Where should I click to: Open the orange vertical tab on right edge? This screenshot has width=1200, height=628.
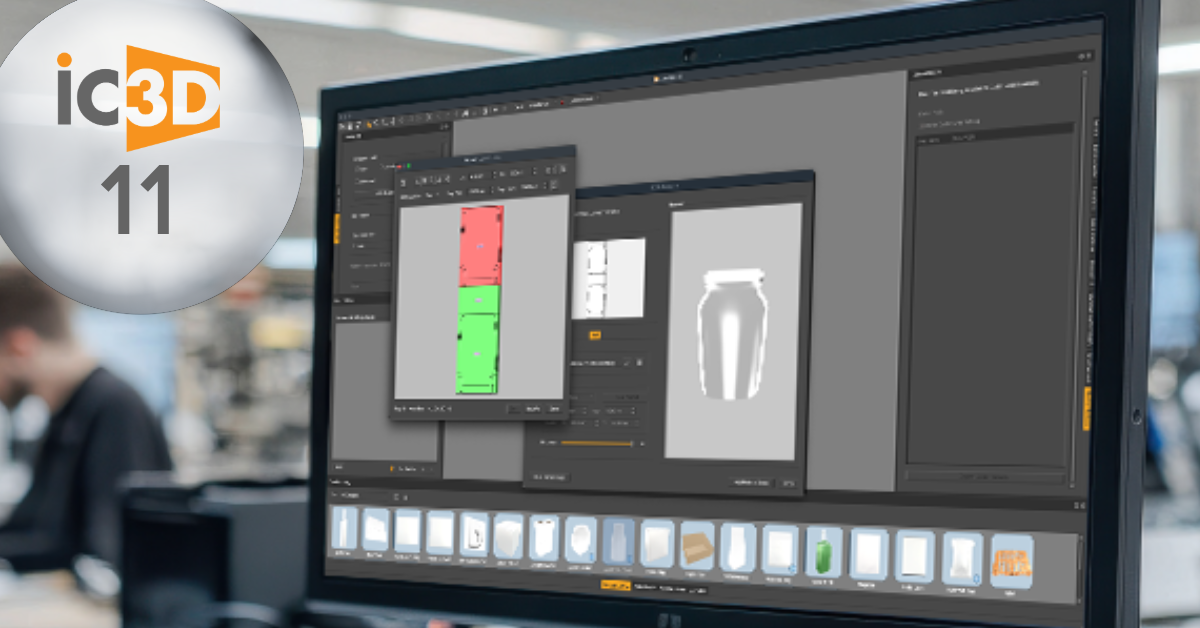pos(1087,408)
